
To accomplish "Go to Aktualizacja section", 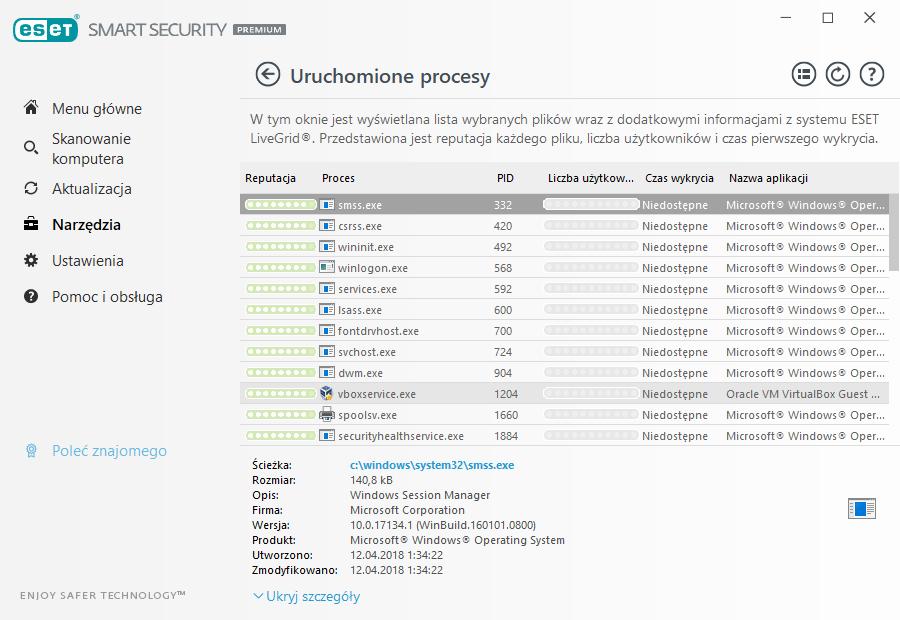I will tap(92, 189).
